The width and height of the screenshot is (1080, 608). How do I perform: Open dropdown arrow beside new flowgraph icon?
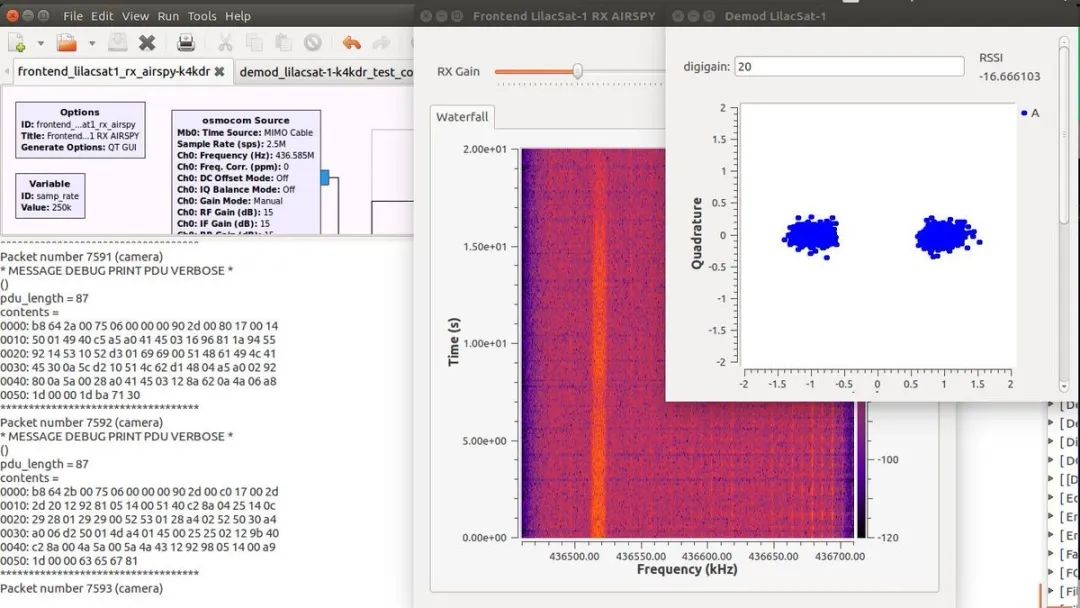coord(41,43)
